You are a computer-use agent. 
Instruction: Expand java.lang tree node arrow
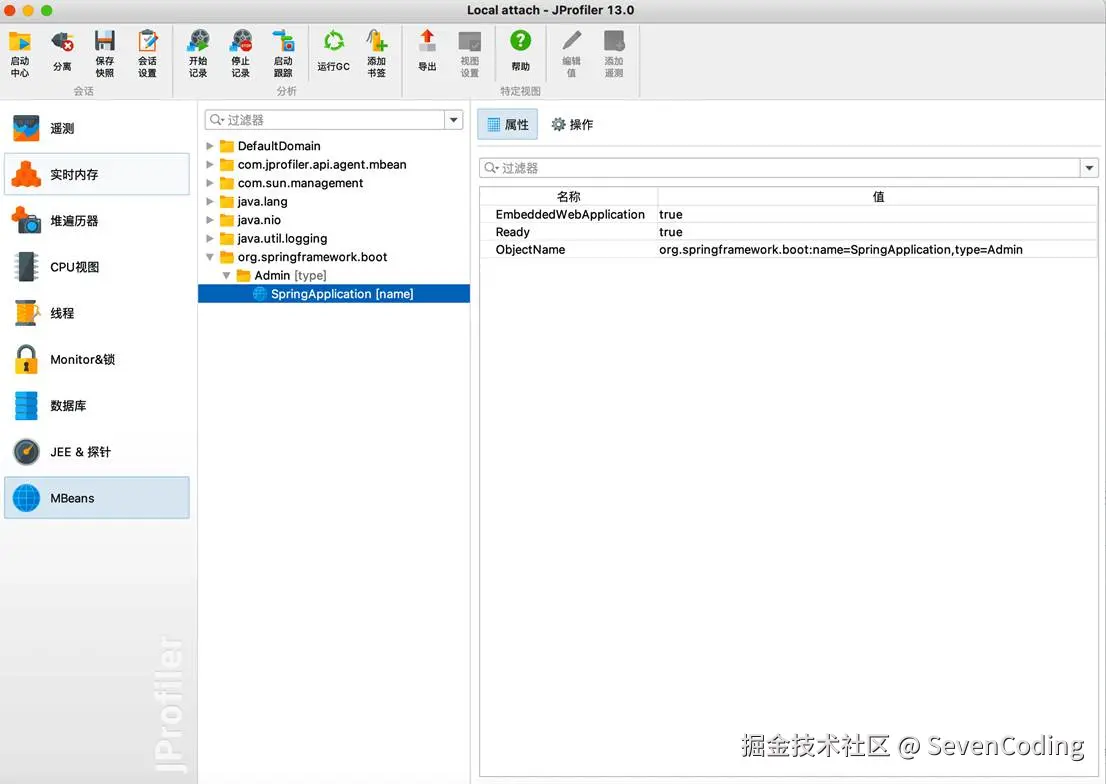pyautogui.click(x=209, y=201)
